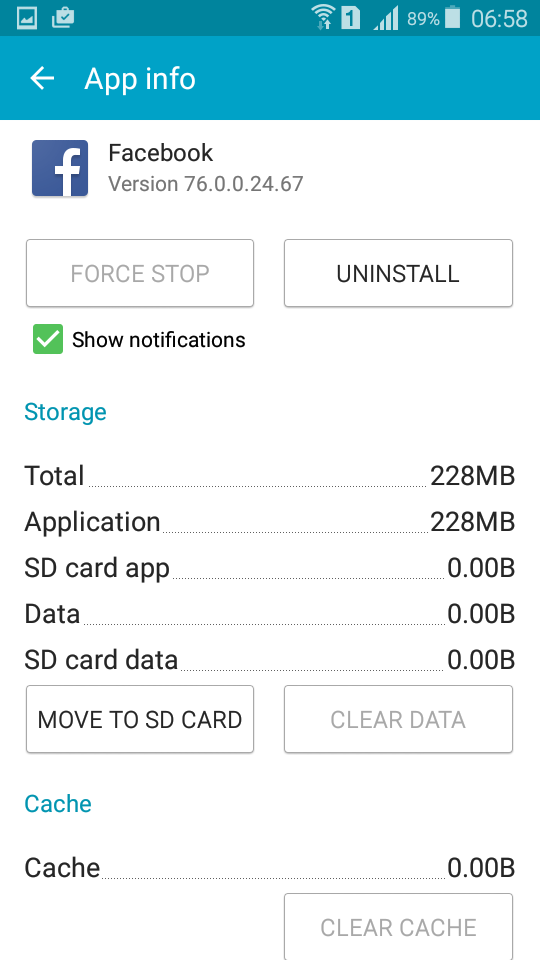
Task: Tap the CLEAR DATA button
Action: [x=398, y=719]
